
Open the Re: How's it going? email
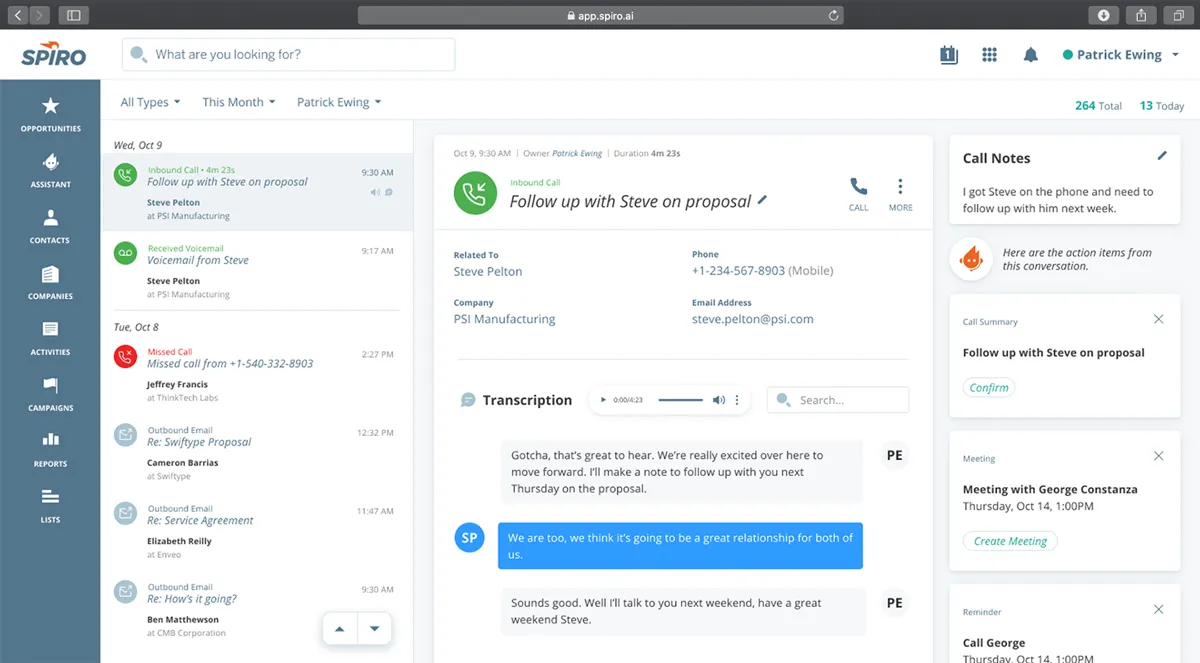click(x=257, y=608)
